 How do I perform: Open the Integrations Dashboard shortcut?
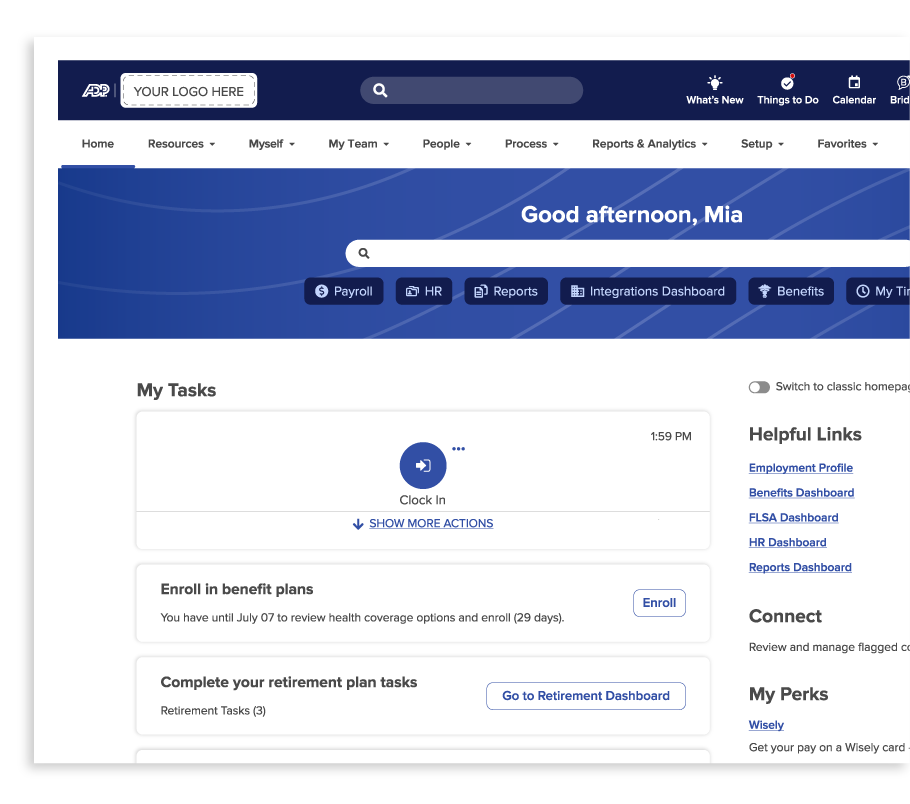[647, 291]
